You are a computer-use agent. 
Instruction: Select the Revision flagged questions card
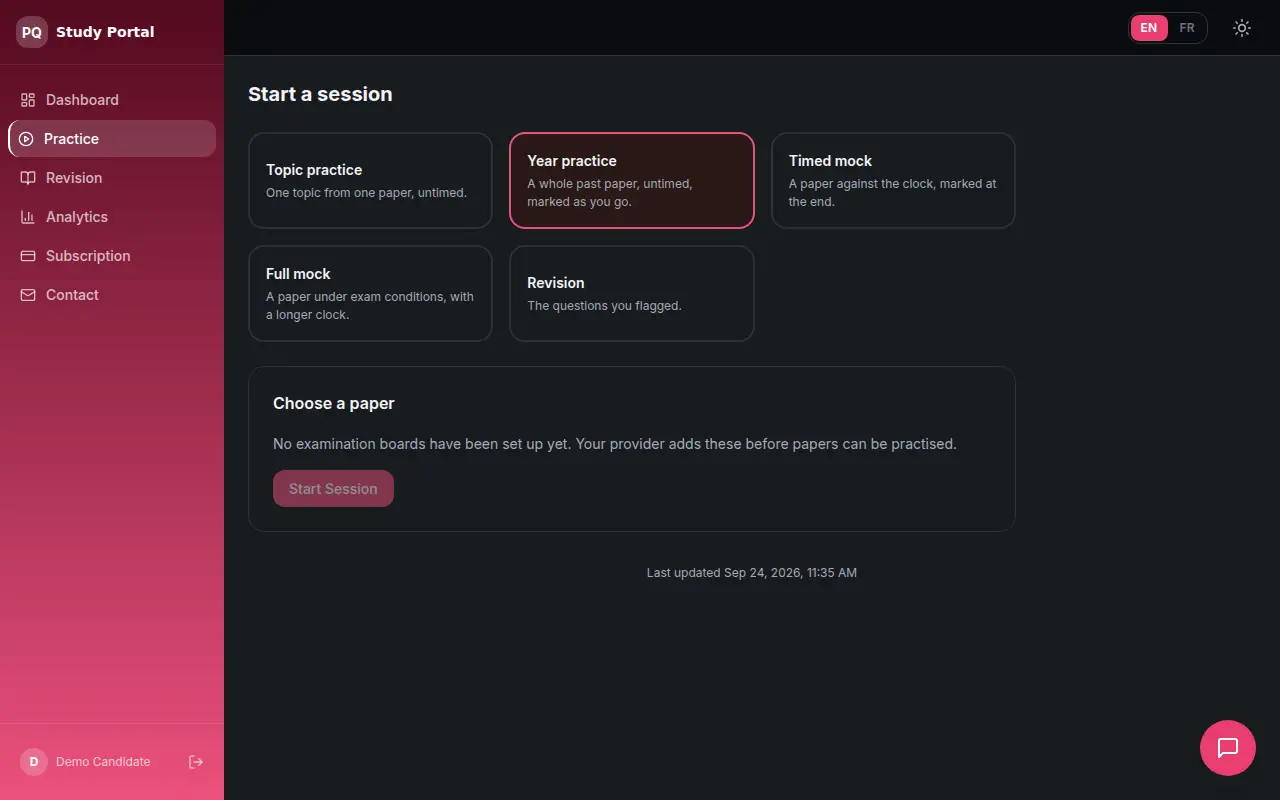click(632, 294)
